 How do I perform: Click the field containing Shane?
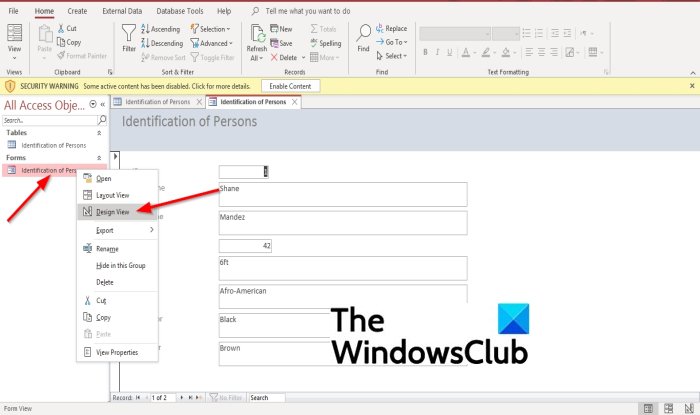[343, 194]
